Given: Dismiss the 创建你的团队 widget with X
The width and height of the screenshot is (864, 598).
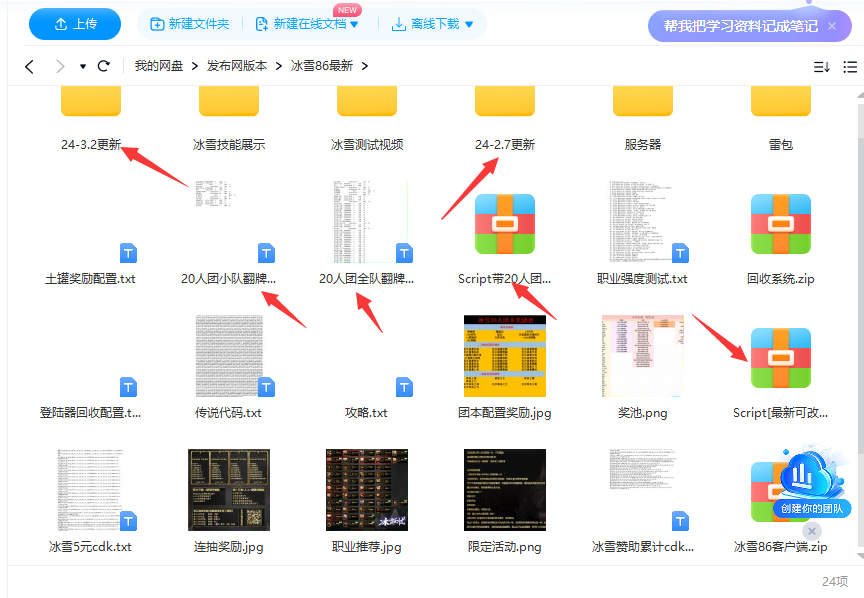Looking at the screenshot, I should pyautogui.click(x=812, y=531).
